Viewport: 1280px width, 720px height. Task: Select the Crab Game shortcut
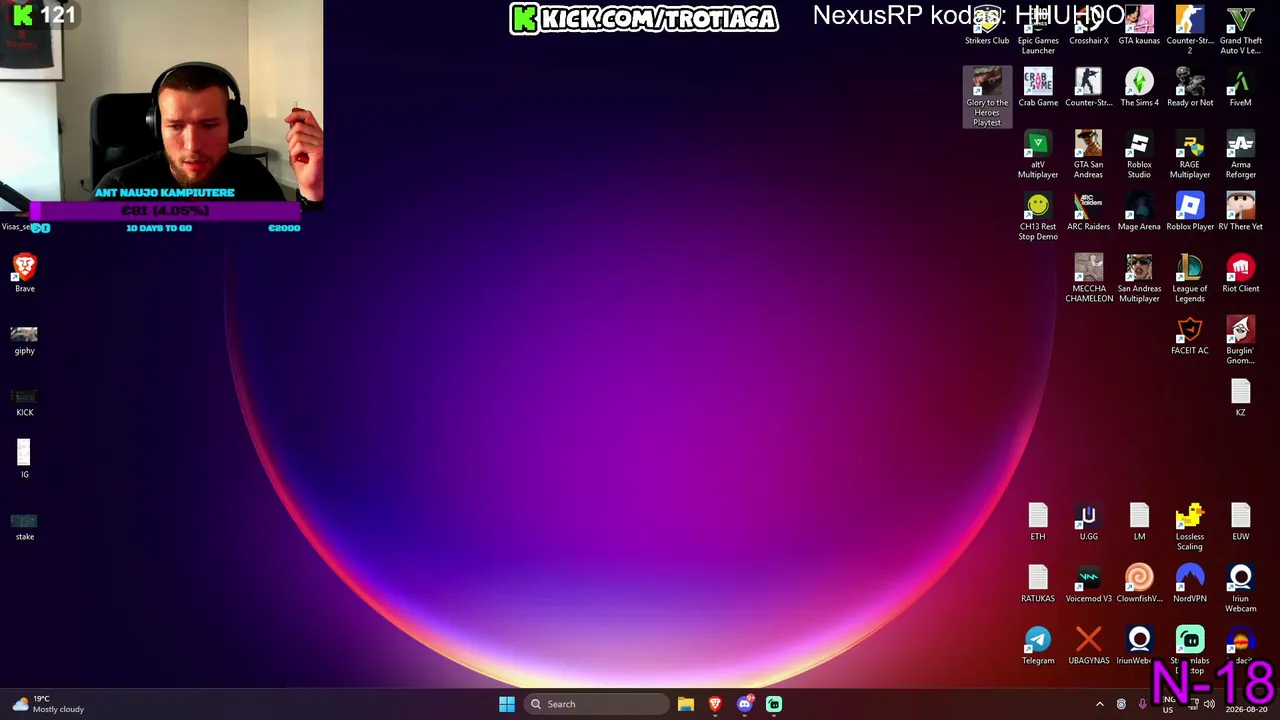pyautogui.click(x=1038, y=88)
